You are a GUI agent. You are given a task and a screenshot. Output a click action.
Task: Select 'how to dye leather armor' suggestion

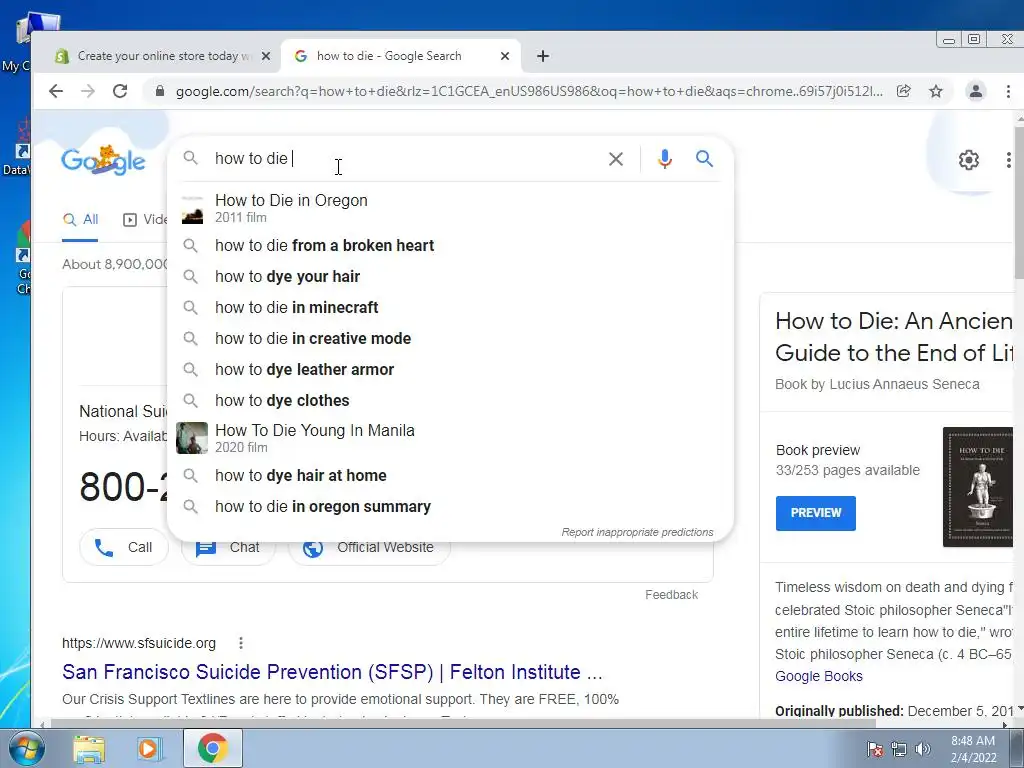click(x=451, y=370)
